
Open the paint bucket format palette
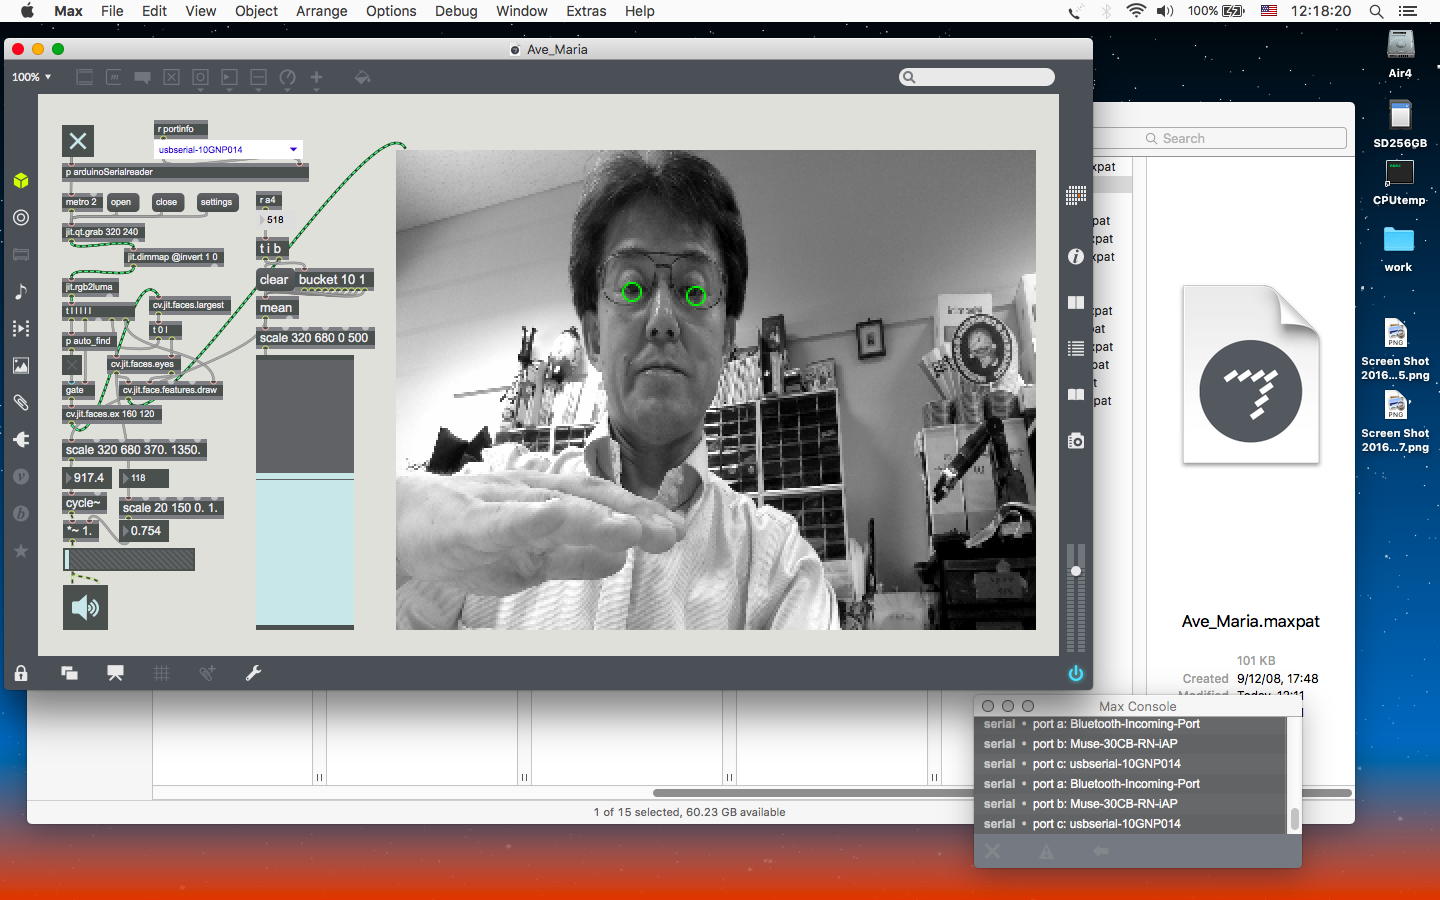pos(362,77)
